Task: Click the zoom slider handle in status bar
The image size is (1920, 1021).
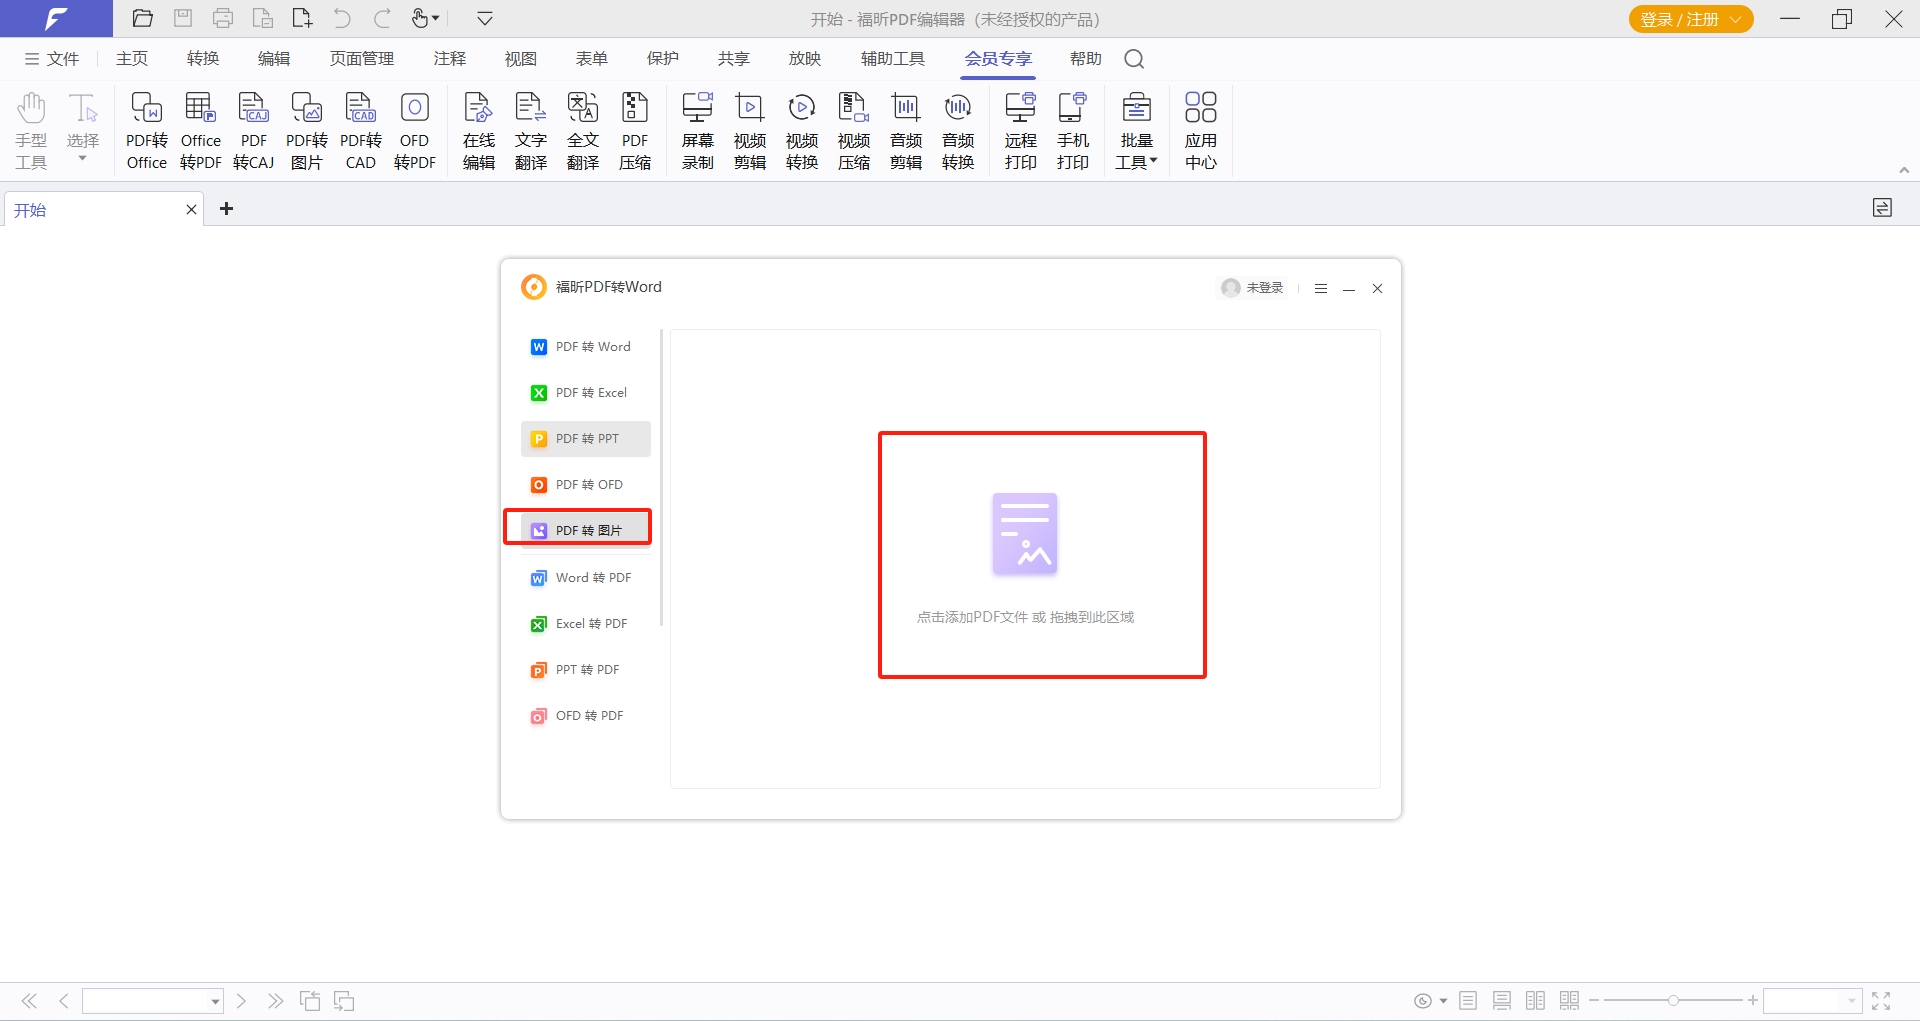Action: pos(1673,1000)
